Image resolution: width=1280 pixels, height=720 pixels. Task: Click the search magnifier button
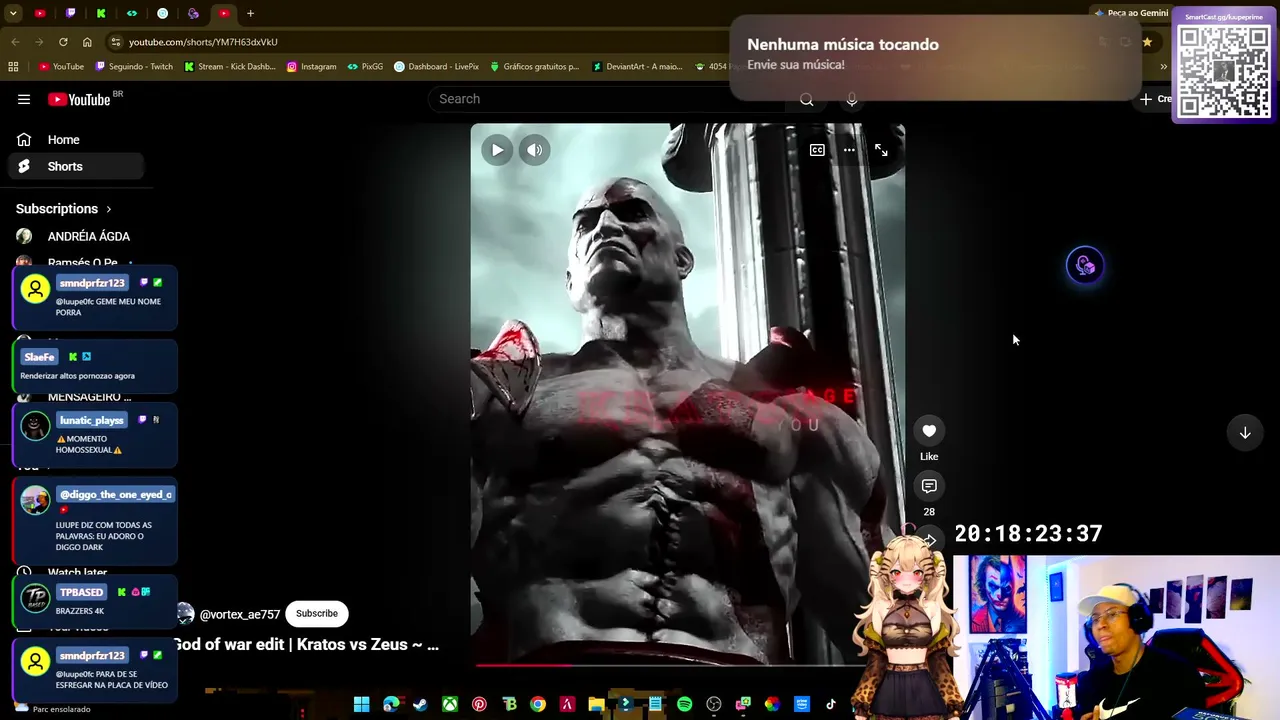806,99
